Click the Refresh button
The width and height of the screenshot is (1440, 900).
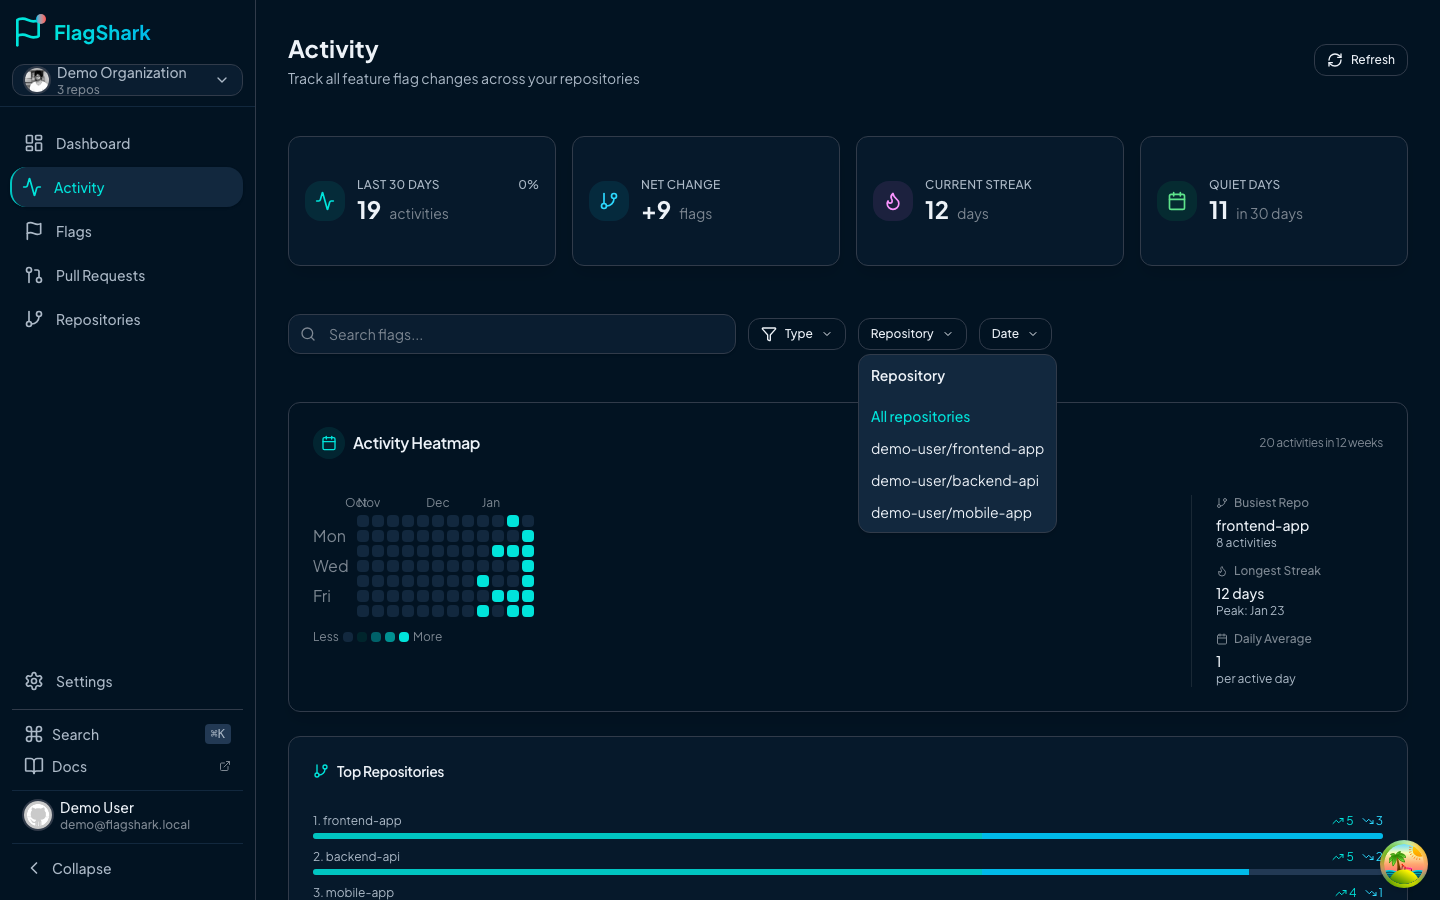point(1360,60)
